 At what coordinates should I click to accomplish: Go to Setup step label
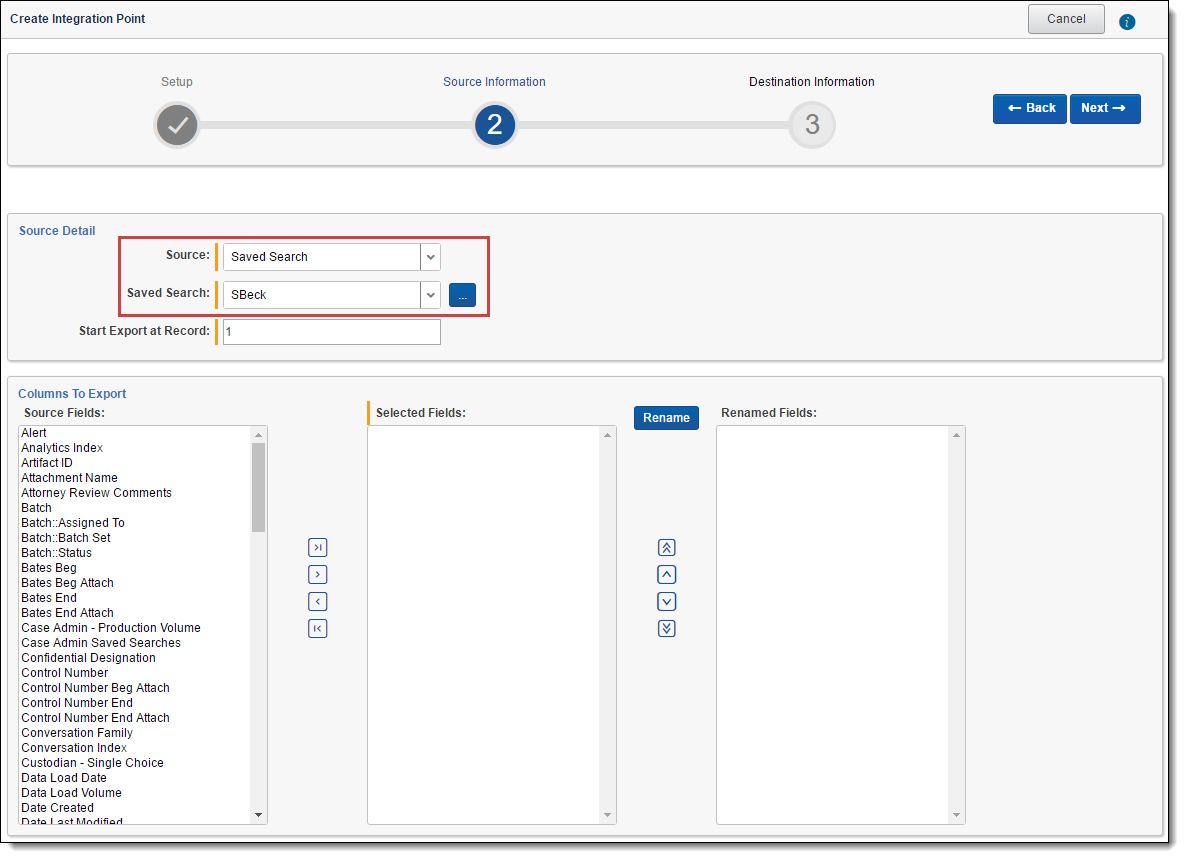177,82
